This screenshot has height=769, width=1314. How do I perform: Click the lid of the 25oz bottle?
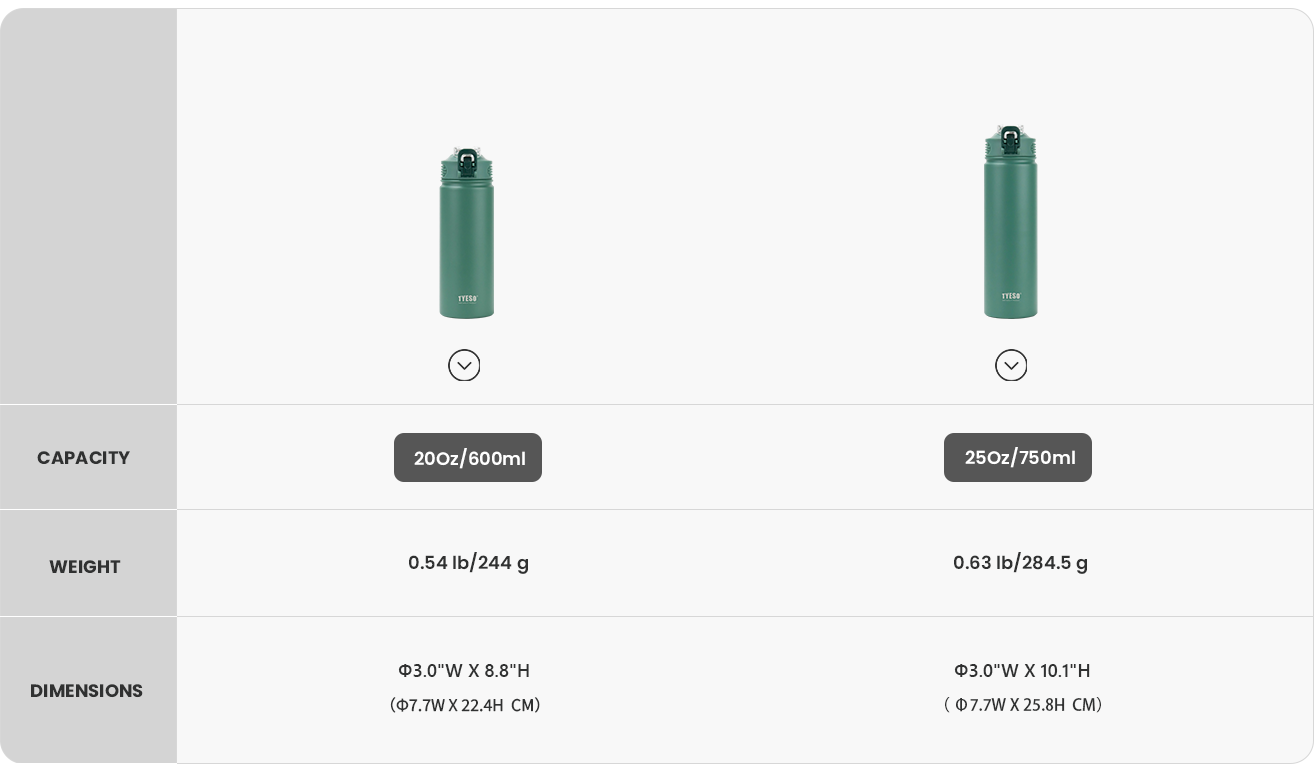(1010, 141)
